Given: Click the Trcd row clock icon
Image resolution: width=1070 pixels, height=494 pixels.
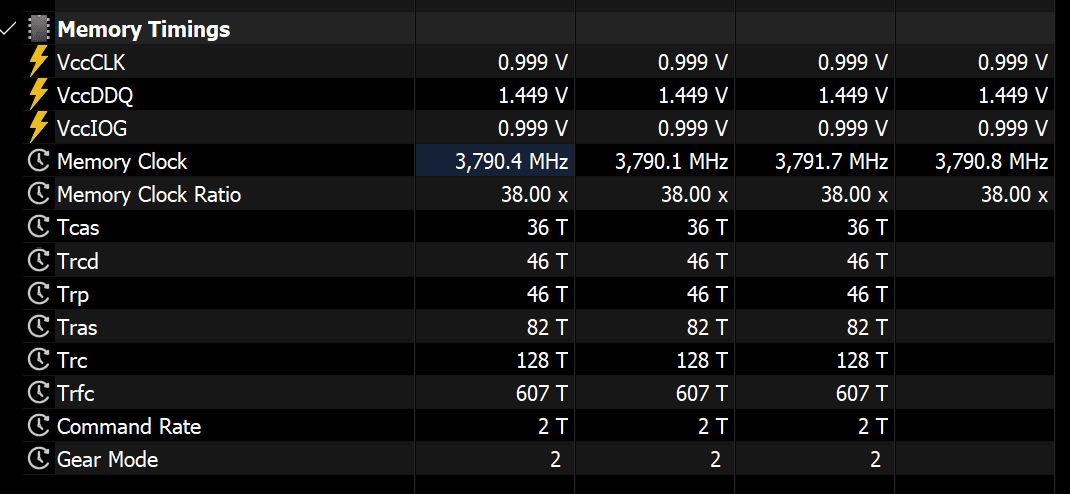Looking at the screenshot, I should pos(38,261).
